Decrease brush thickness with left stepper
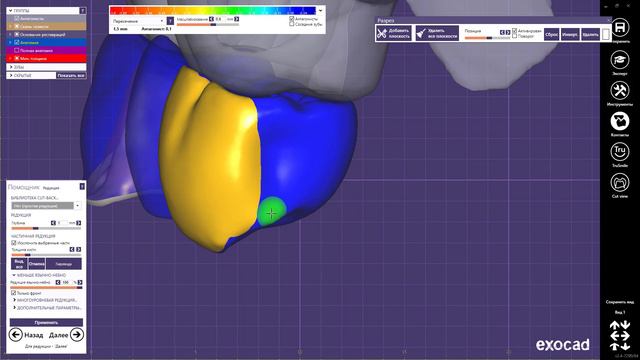The height and width of the screenshot is (360, 640). coord(72,249)
